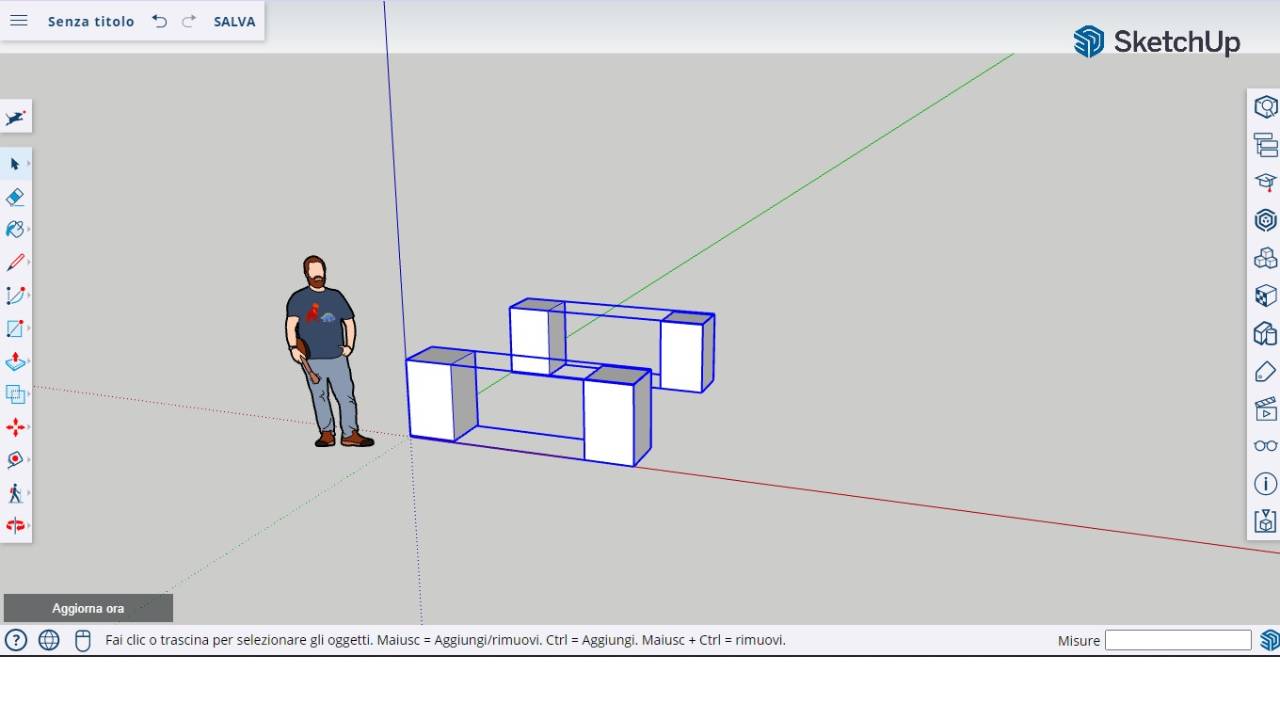
Task: Expand the Shapes tool flyout arrow
Action: point(28,327)
